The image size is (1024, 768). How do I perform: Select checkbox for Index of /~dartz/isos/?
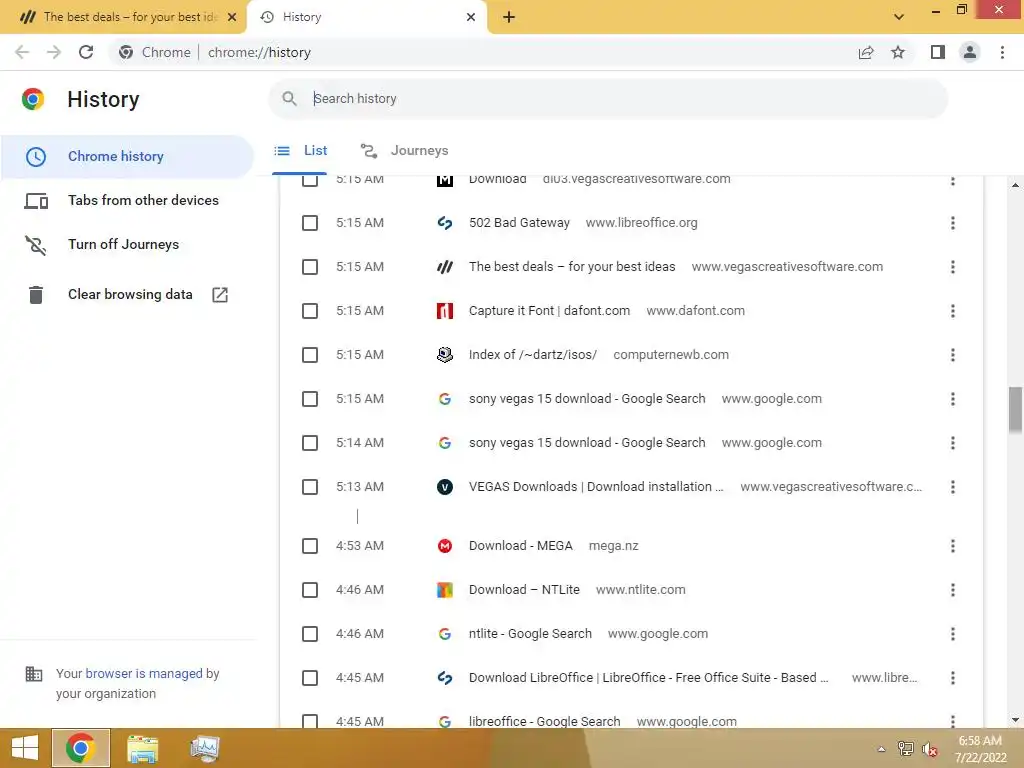[310, 355]
